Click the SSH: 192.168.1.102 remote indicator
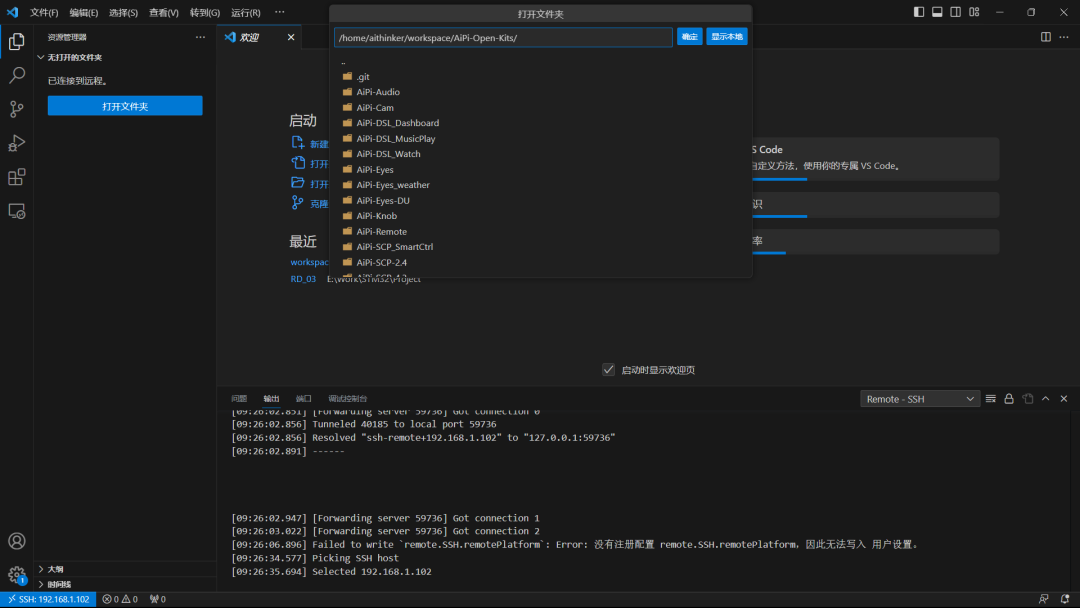Image resolution: width=1080 pixels, height=608 pixels. tap(49, 599)
